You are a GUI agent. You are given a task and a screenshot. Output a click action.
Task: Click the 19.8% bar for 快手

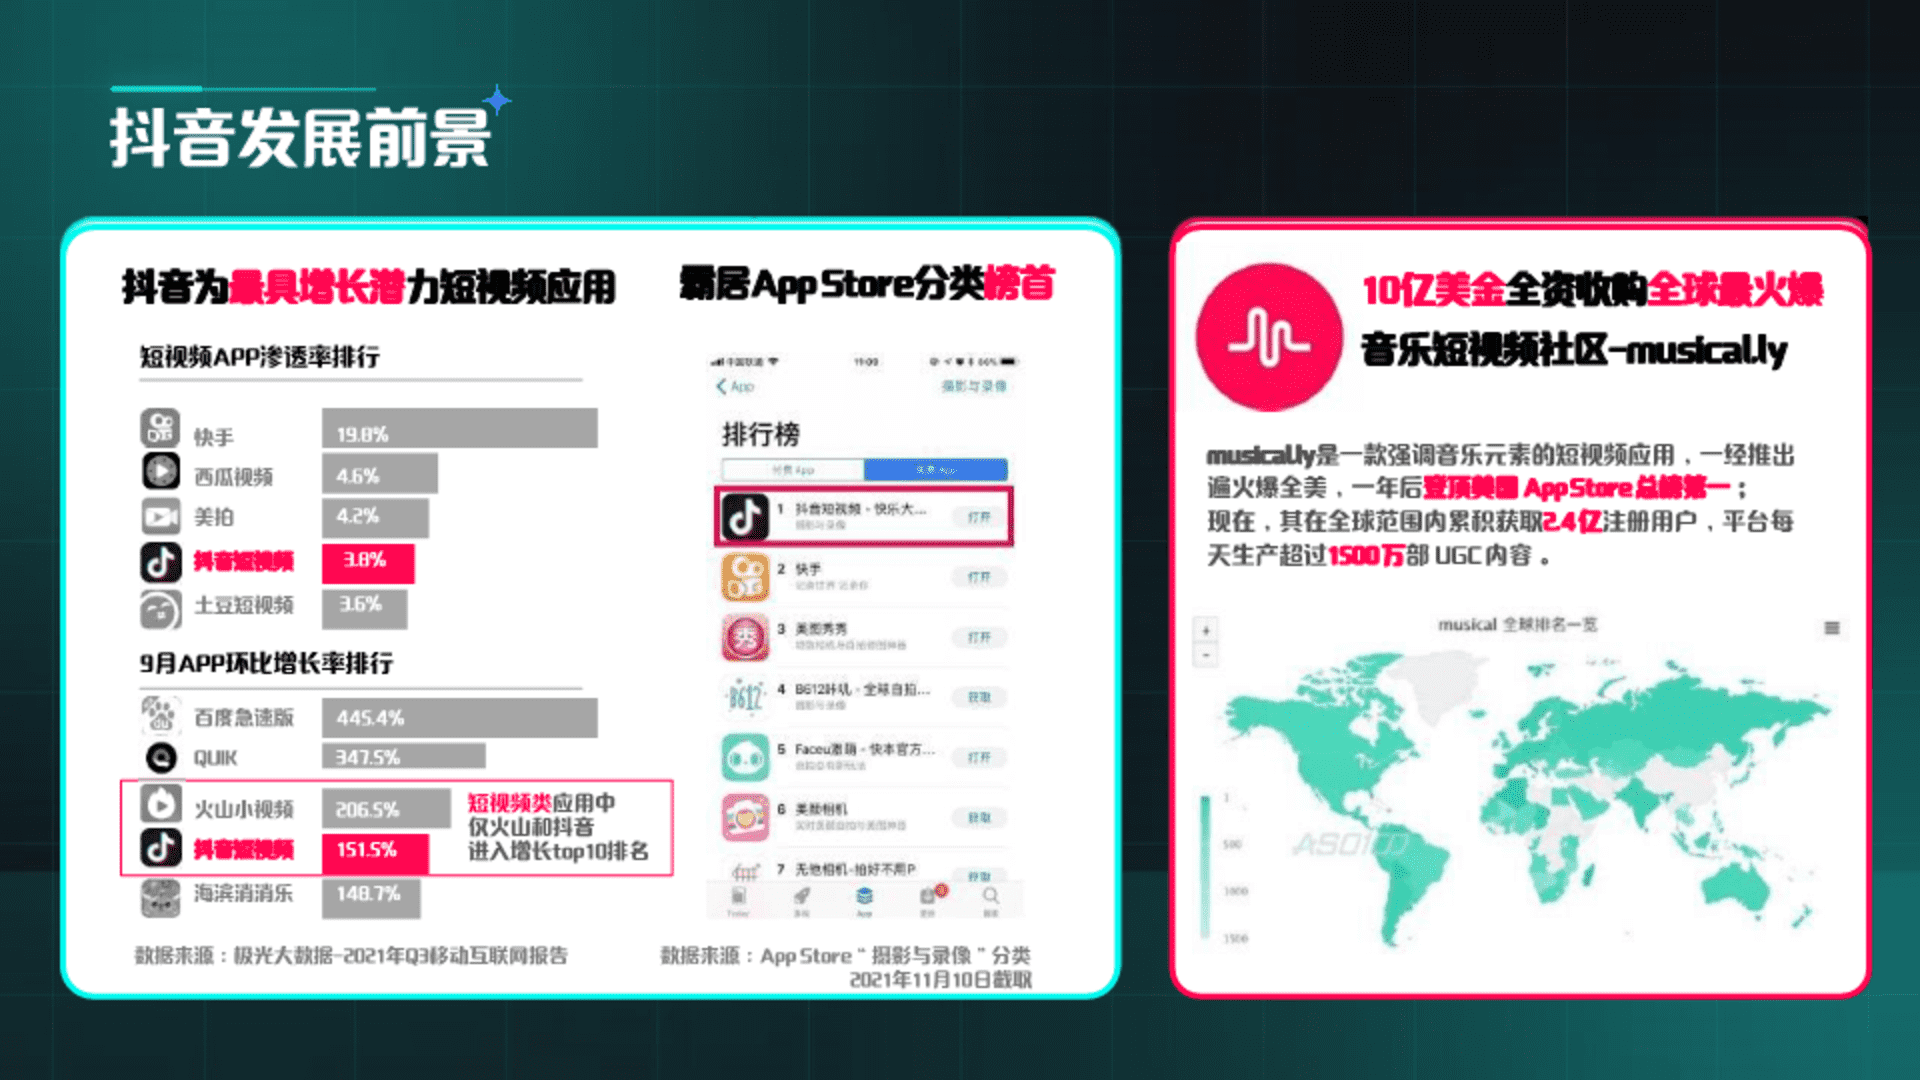coord(460,428)
